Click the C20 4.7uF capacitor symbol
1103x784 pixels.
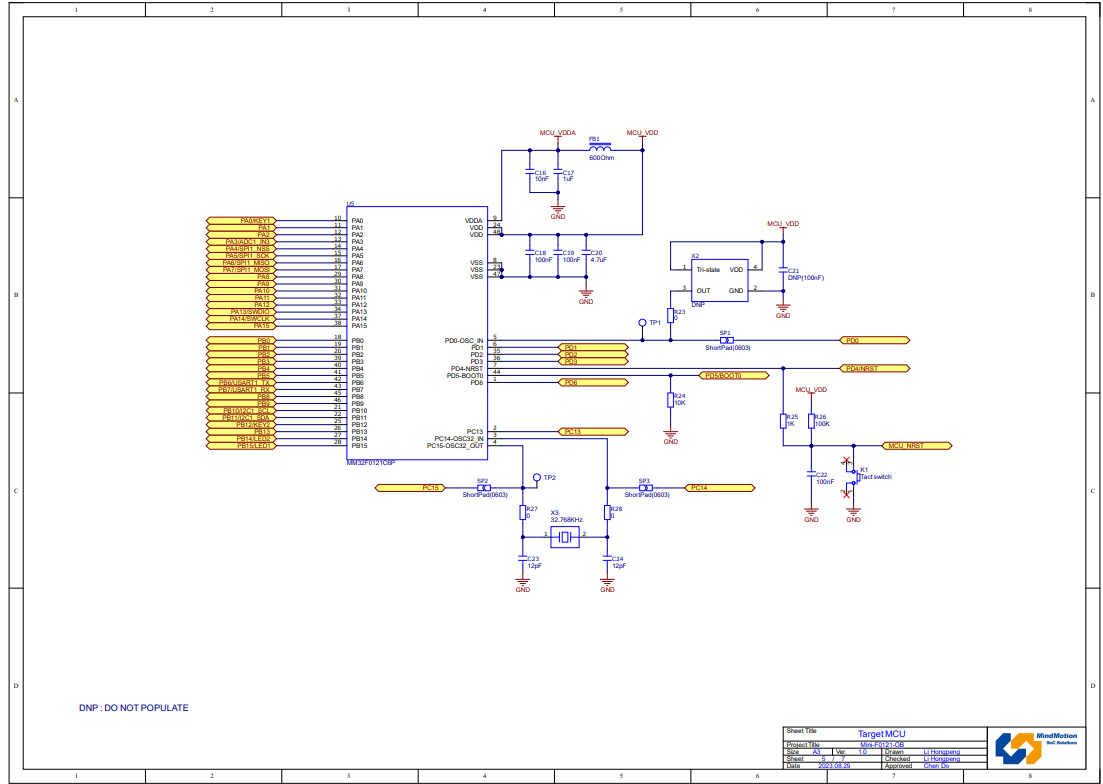[586, 254]
